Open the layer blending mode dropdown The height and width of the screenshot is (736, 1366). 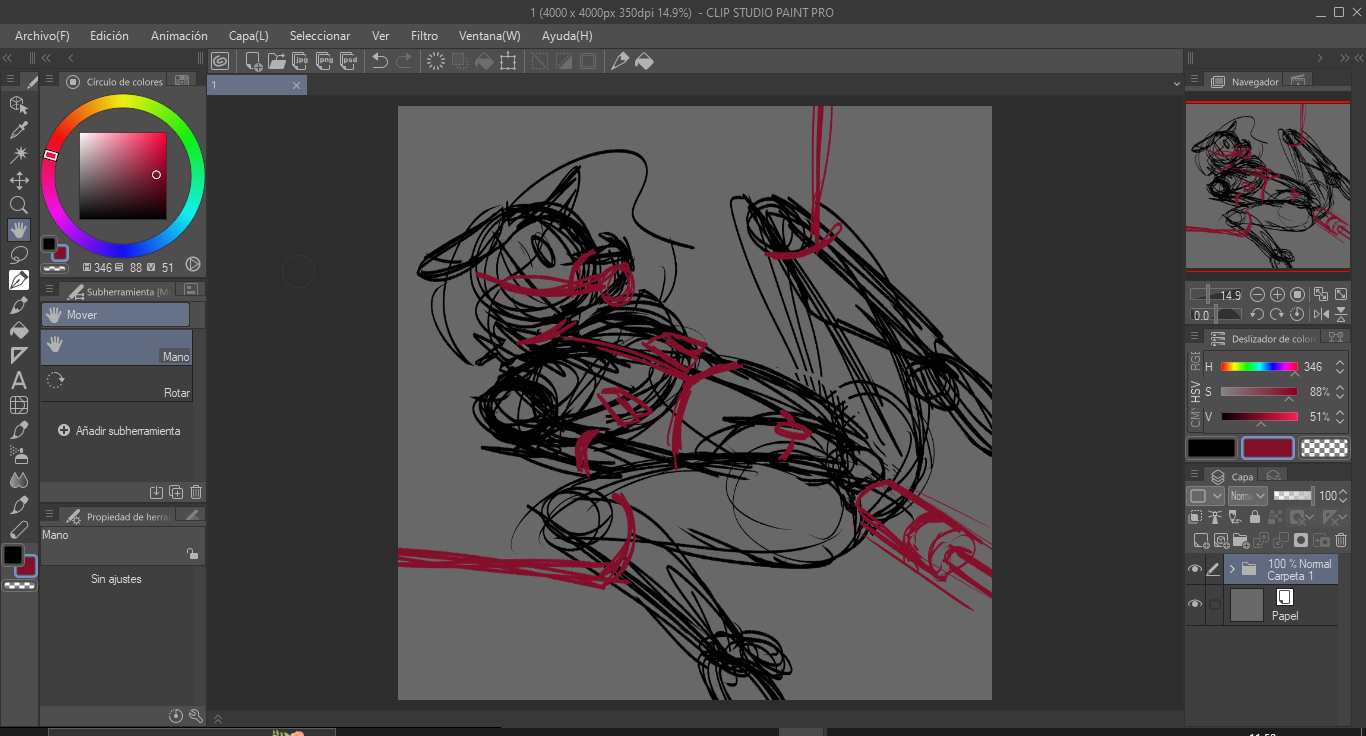[x=1248, y=496]
